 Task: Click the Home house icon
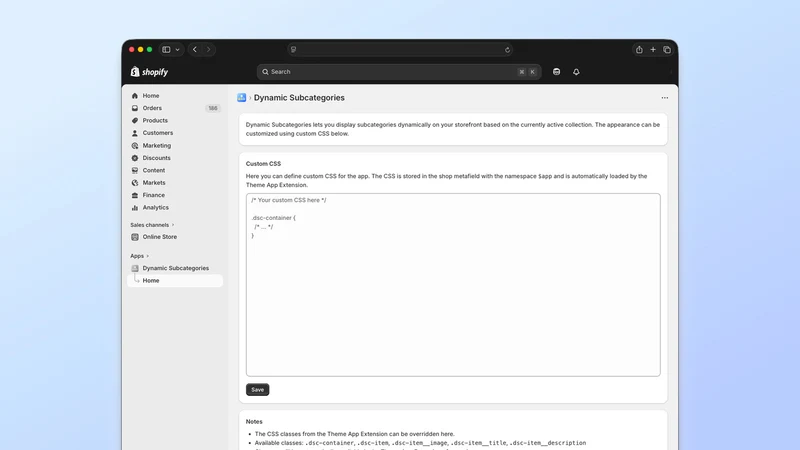[135, 95]
